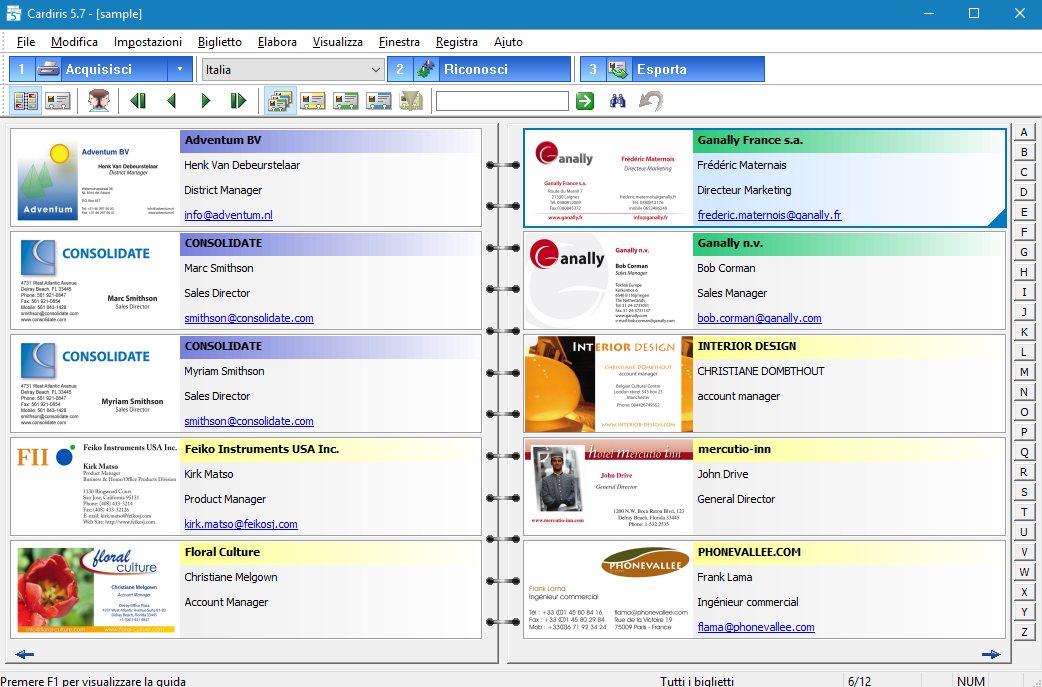Toggle the show all cards filter icon
Screen dimensions: 1042x687
[280, 101]
